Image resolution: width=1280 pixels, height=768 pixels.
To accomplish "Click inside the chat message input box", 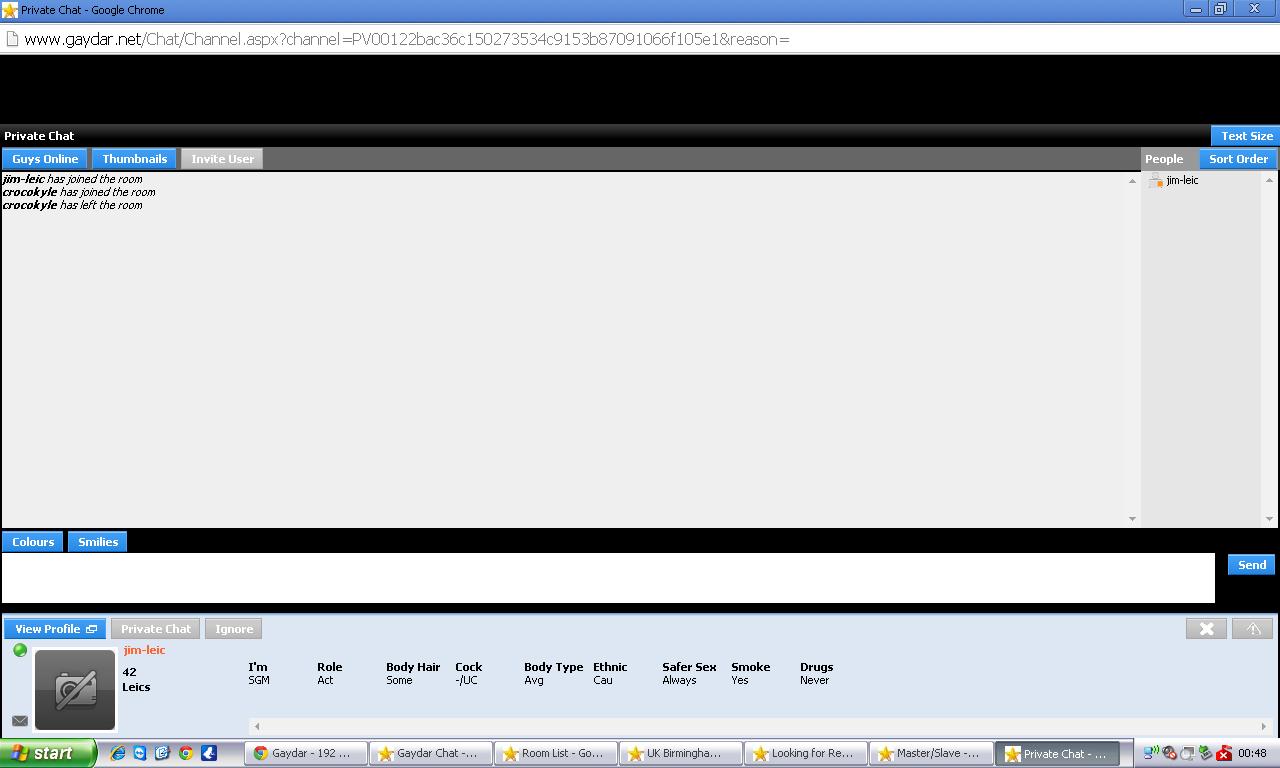I will pos(608,578).
